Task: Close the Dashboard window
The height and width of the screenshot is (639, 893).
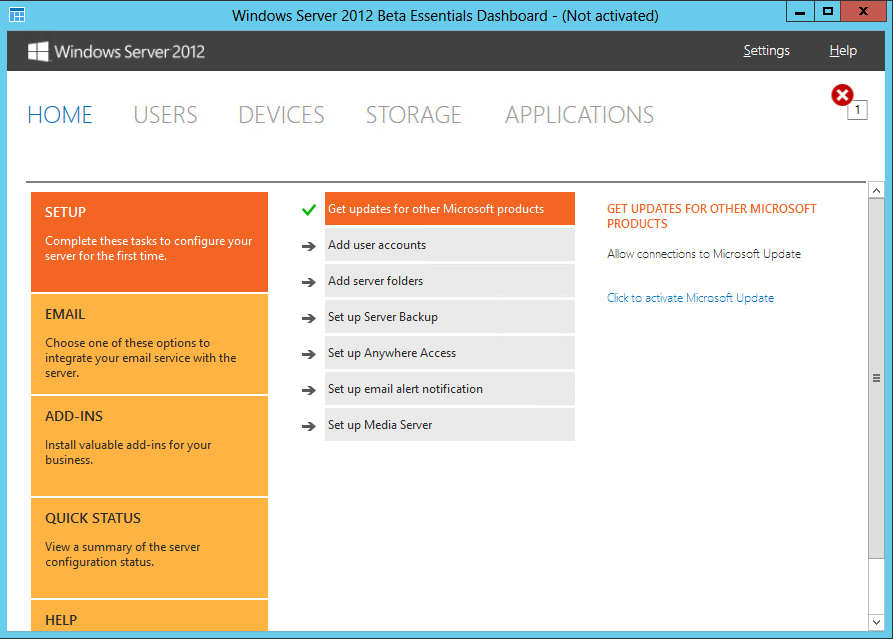Action: 863,12
